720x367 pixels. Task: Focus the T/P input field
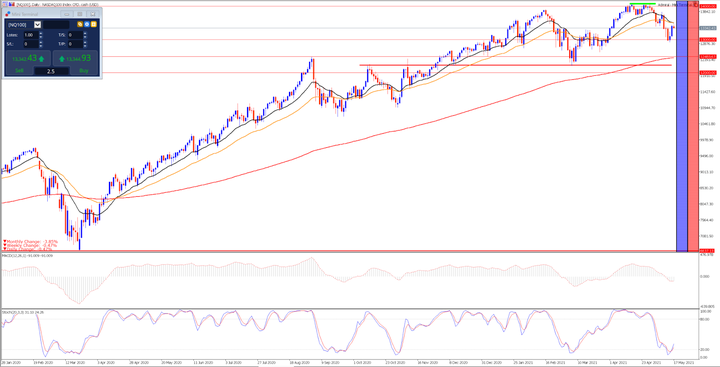point(75,44)
